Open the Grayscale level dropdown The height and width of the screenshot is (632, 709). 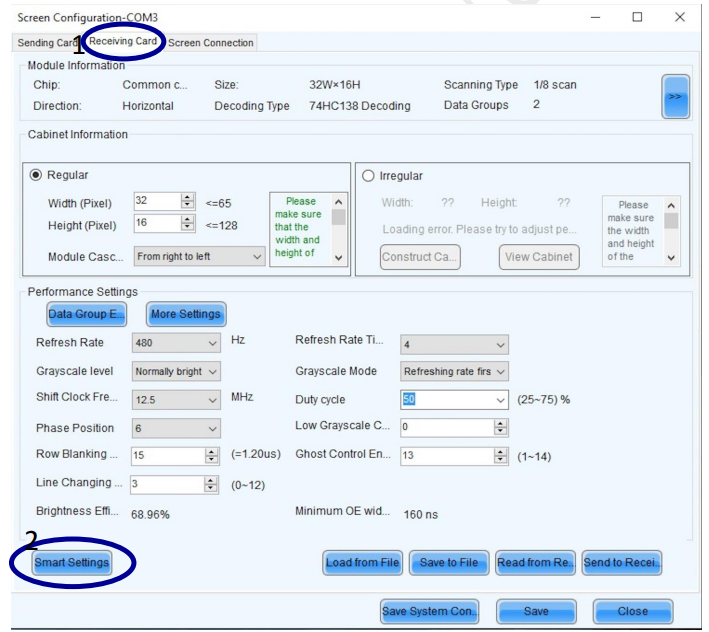point(176,372)
